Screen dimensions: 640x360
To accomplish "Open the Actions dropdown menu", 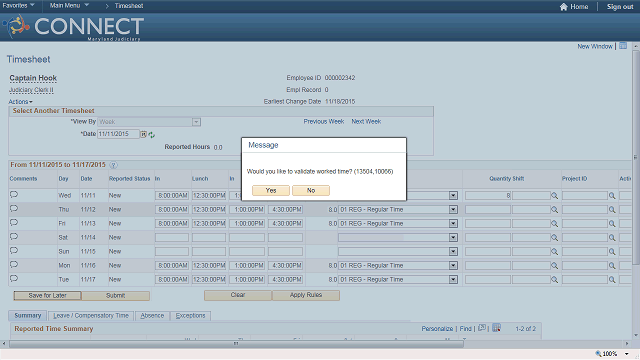I will coord(20,102).
